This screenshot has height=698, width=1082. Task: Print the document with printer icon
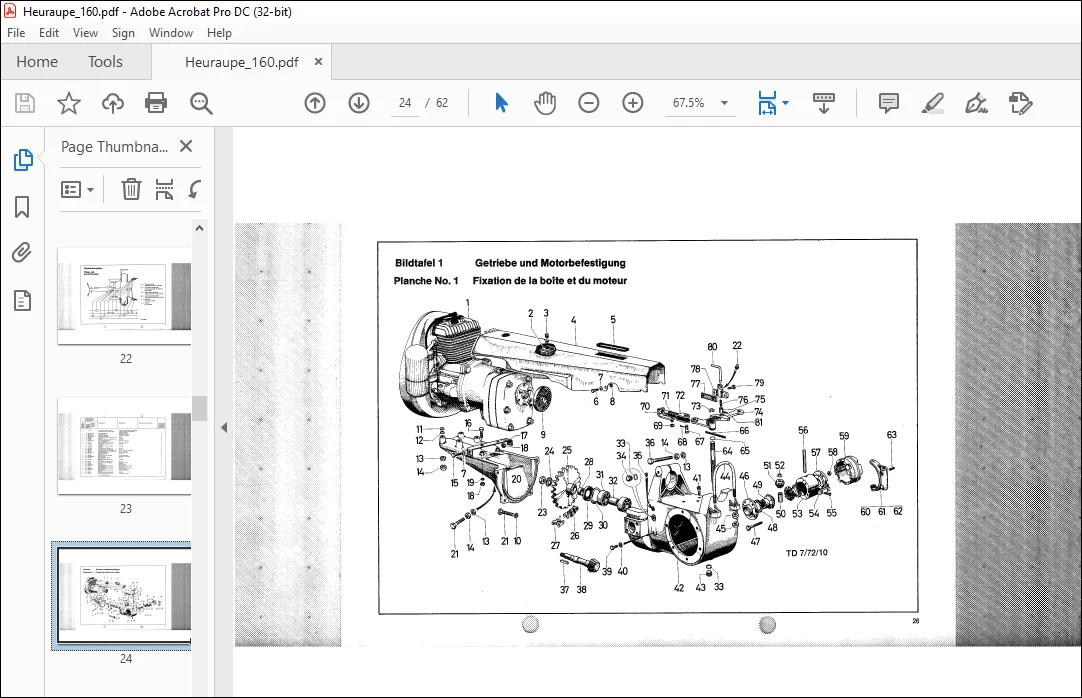point(156,103)
